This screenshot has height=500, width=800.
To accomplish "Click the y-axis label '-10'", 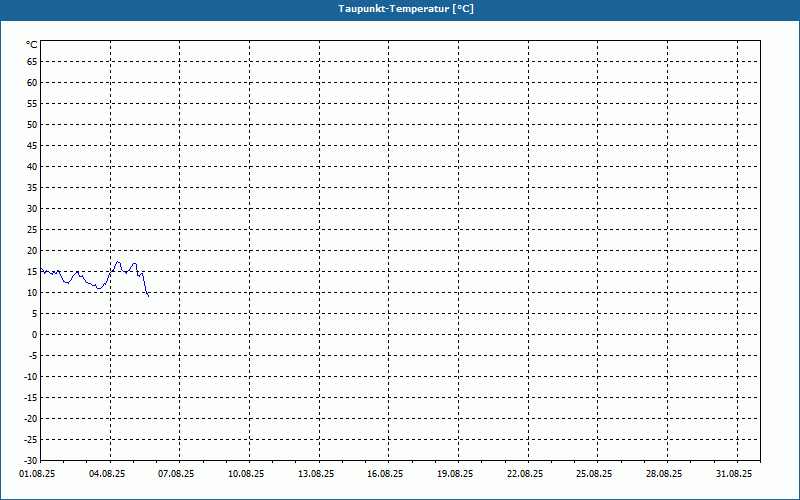I will 31,377.
